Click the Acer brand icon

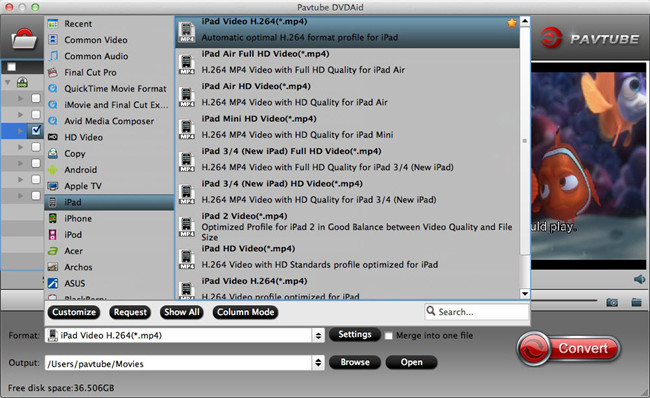[53, 251]
